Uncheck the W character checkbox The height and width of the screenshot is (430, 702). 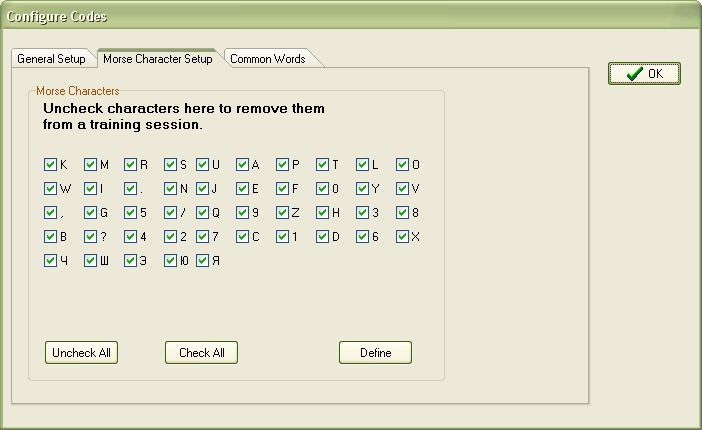click(51, 189)
